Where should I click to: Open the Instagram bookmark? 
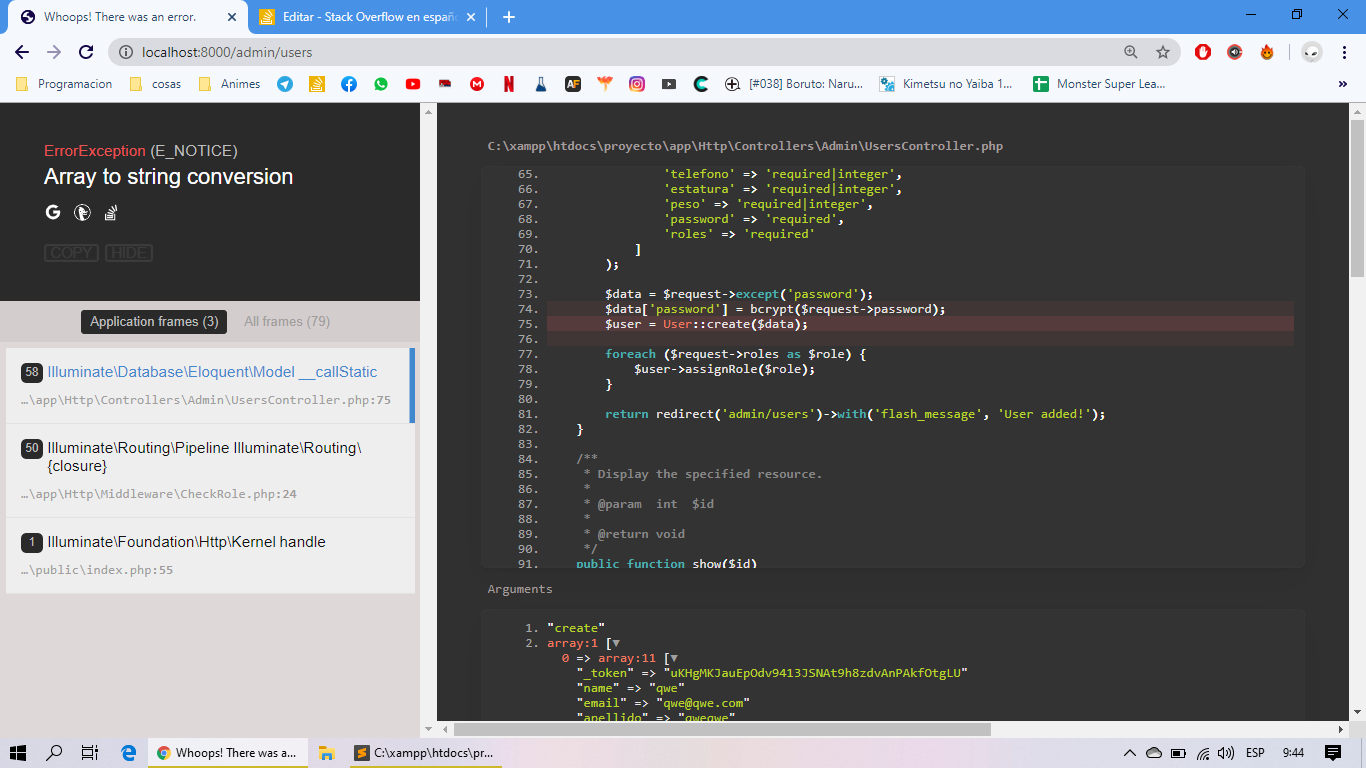(637, 84)
